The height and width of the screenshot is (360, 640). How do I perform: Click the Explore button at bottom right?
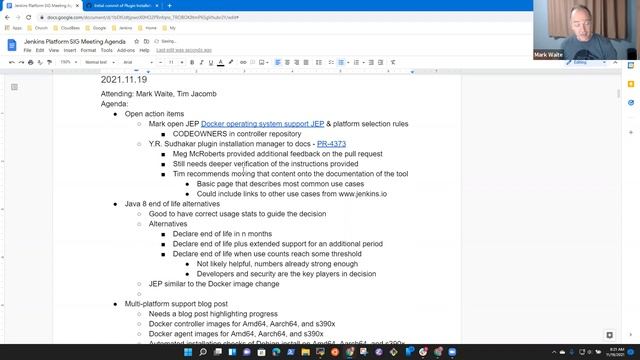tap(609, 335)
